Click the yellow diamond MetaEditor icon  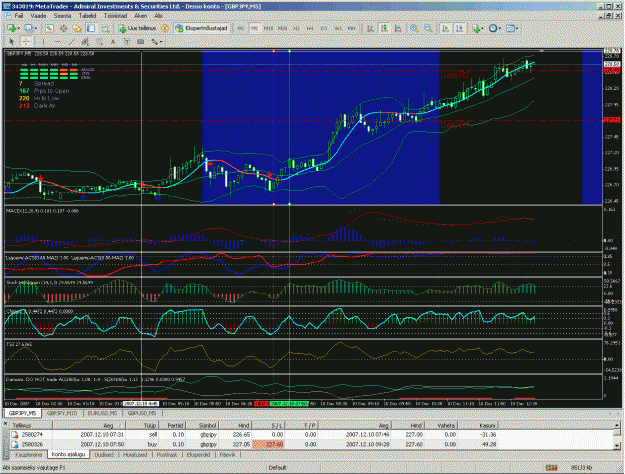point(165,28)
